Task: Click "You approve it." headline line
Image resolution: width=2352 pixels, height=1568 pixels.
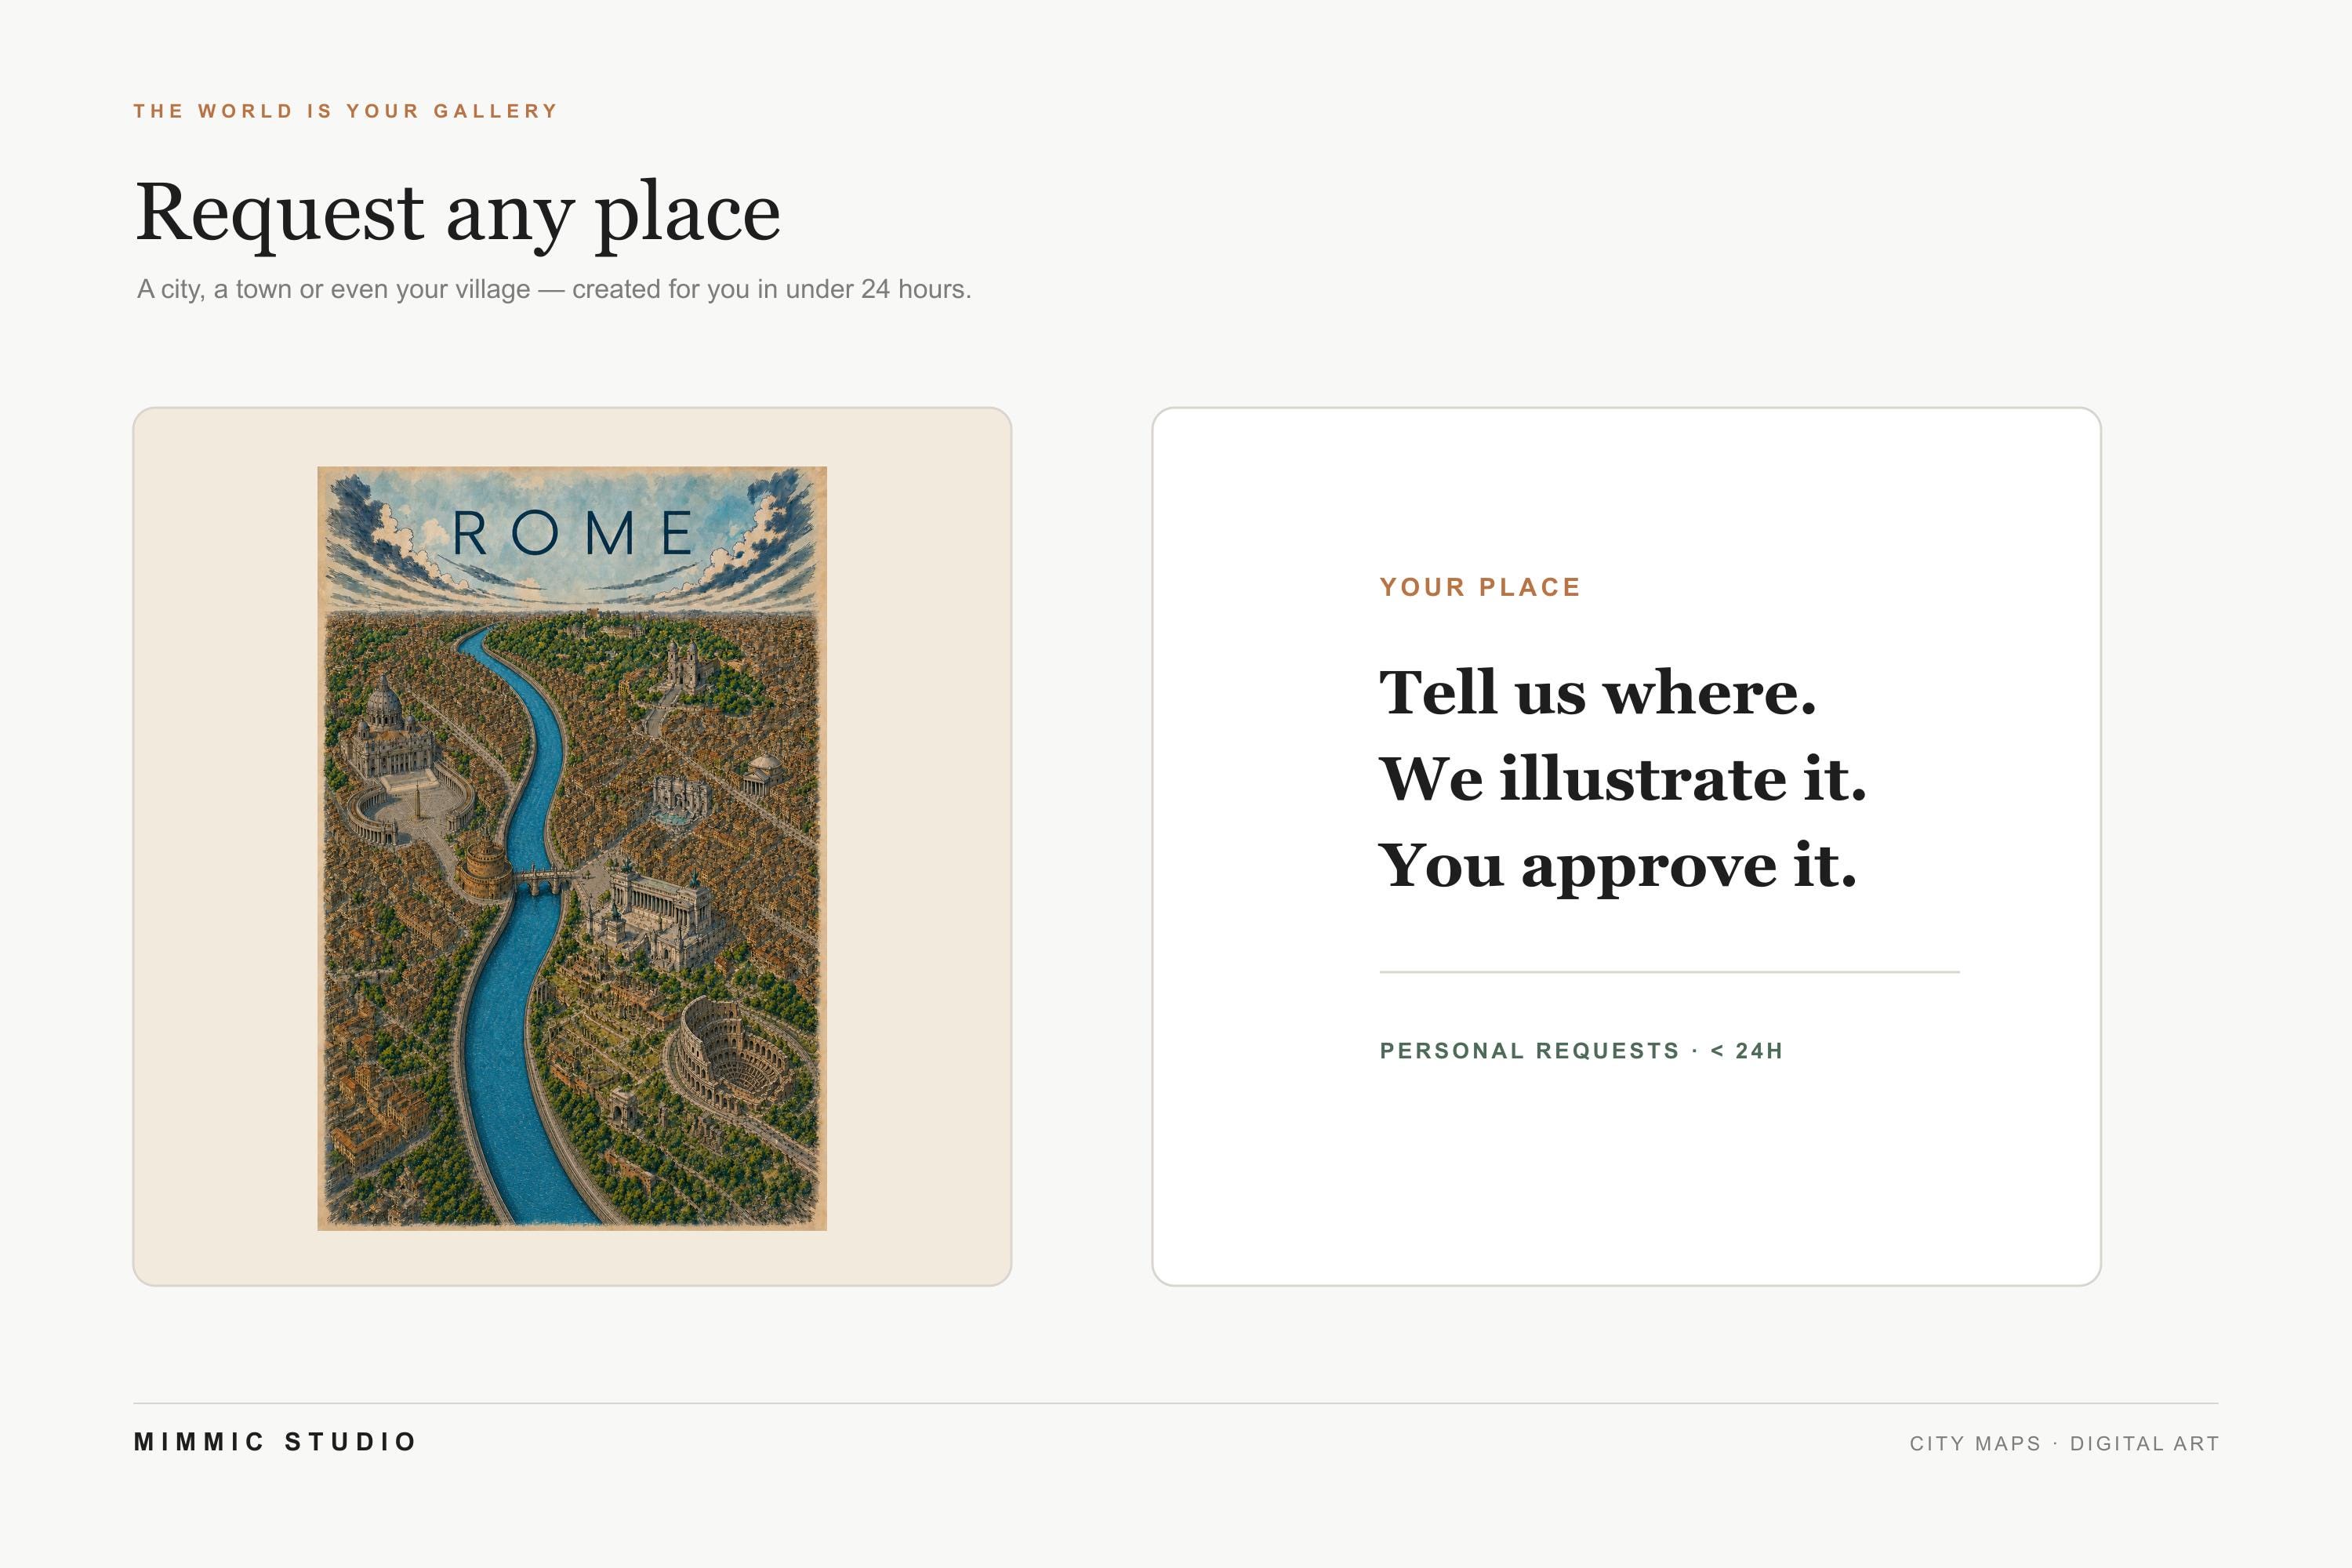Action: point(1617,866)
